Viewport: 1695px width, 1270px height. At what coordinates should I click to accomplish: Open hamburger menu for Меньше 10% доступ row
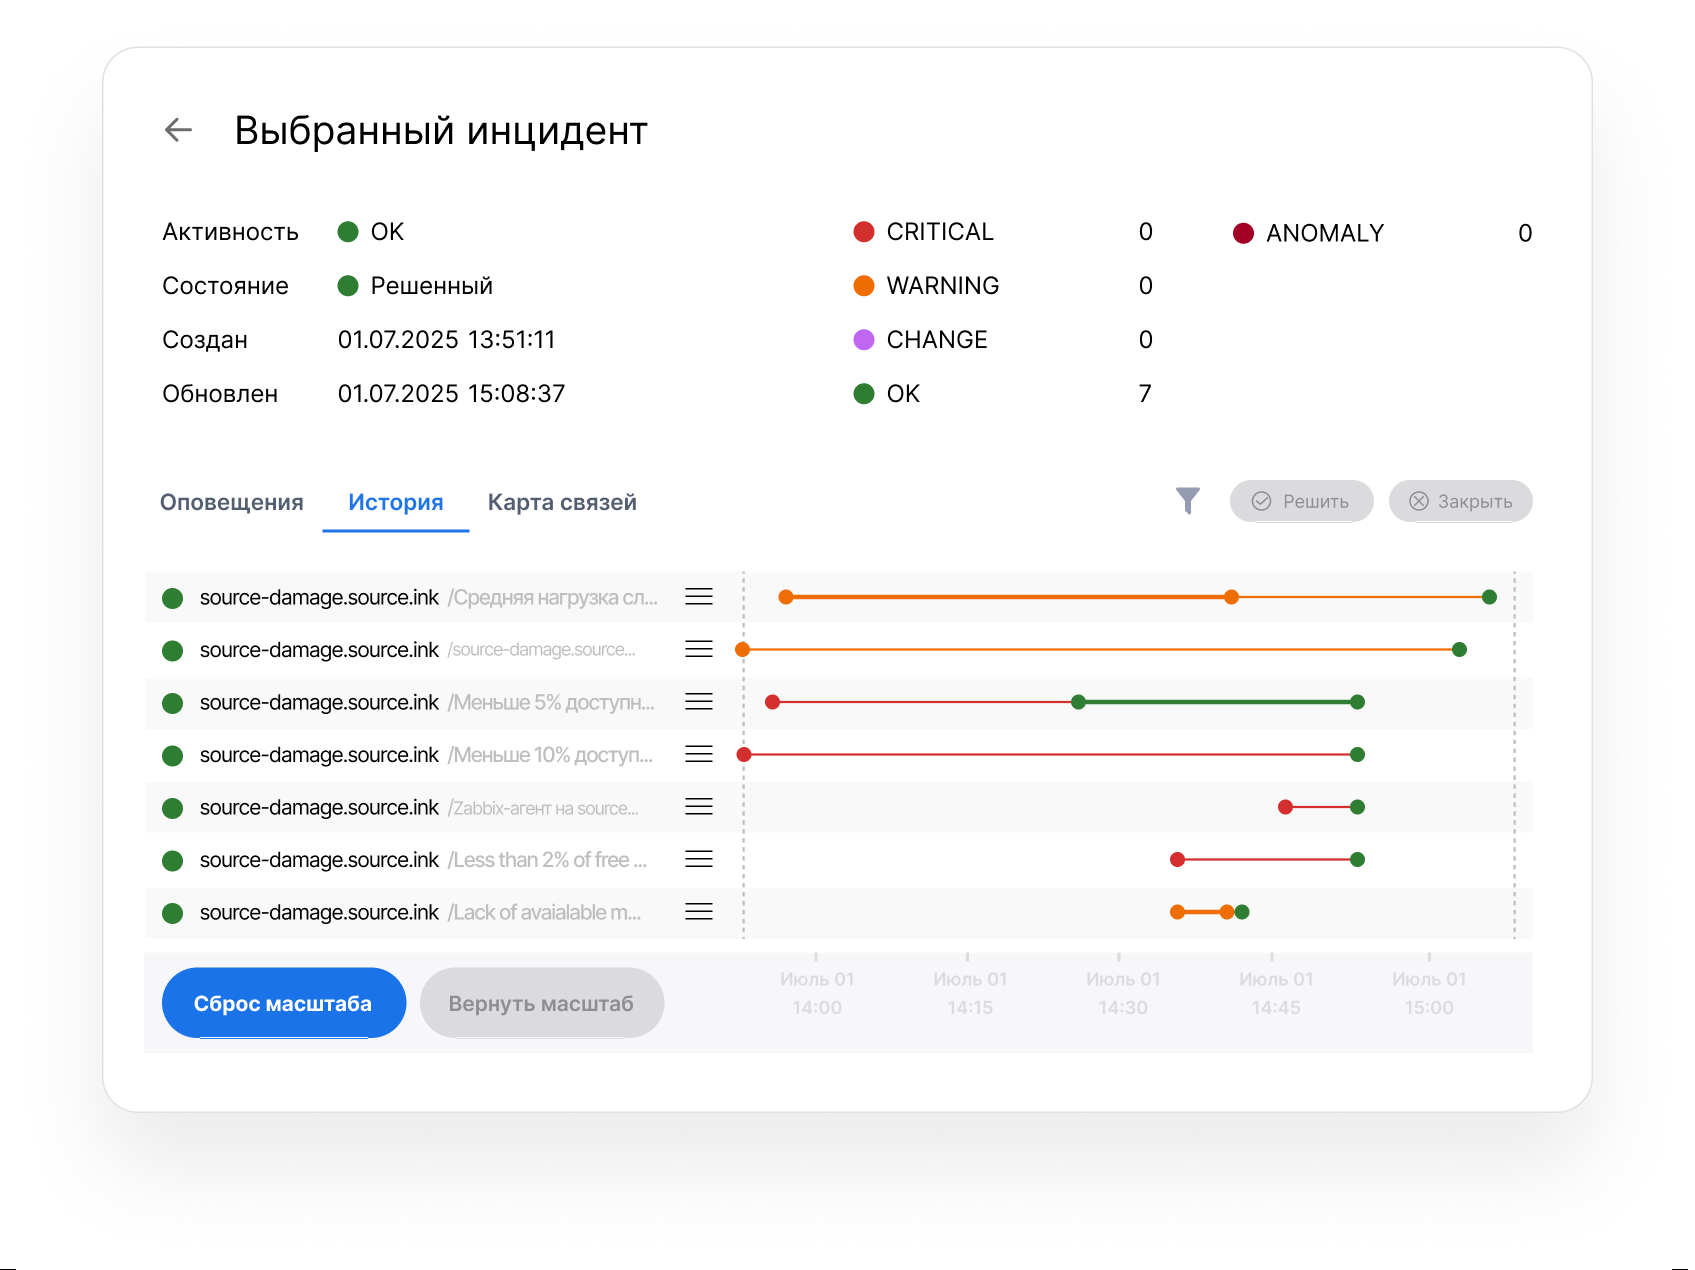(x=698, y=754)
